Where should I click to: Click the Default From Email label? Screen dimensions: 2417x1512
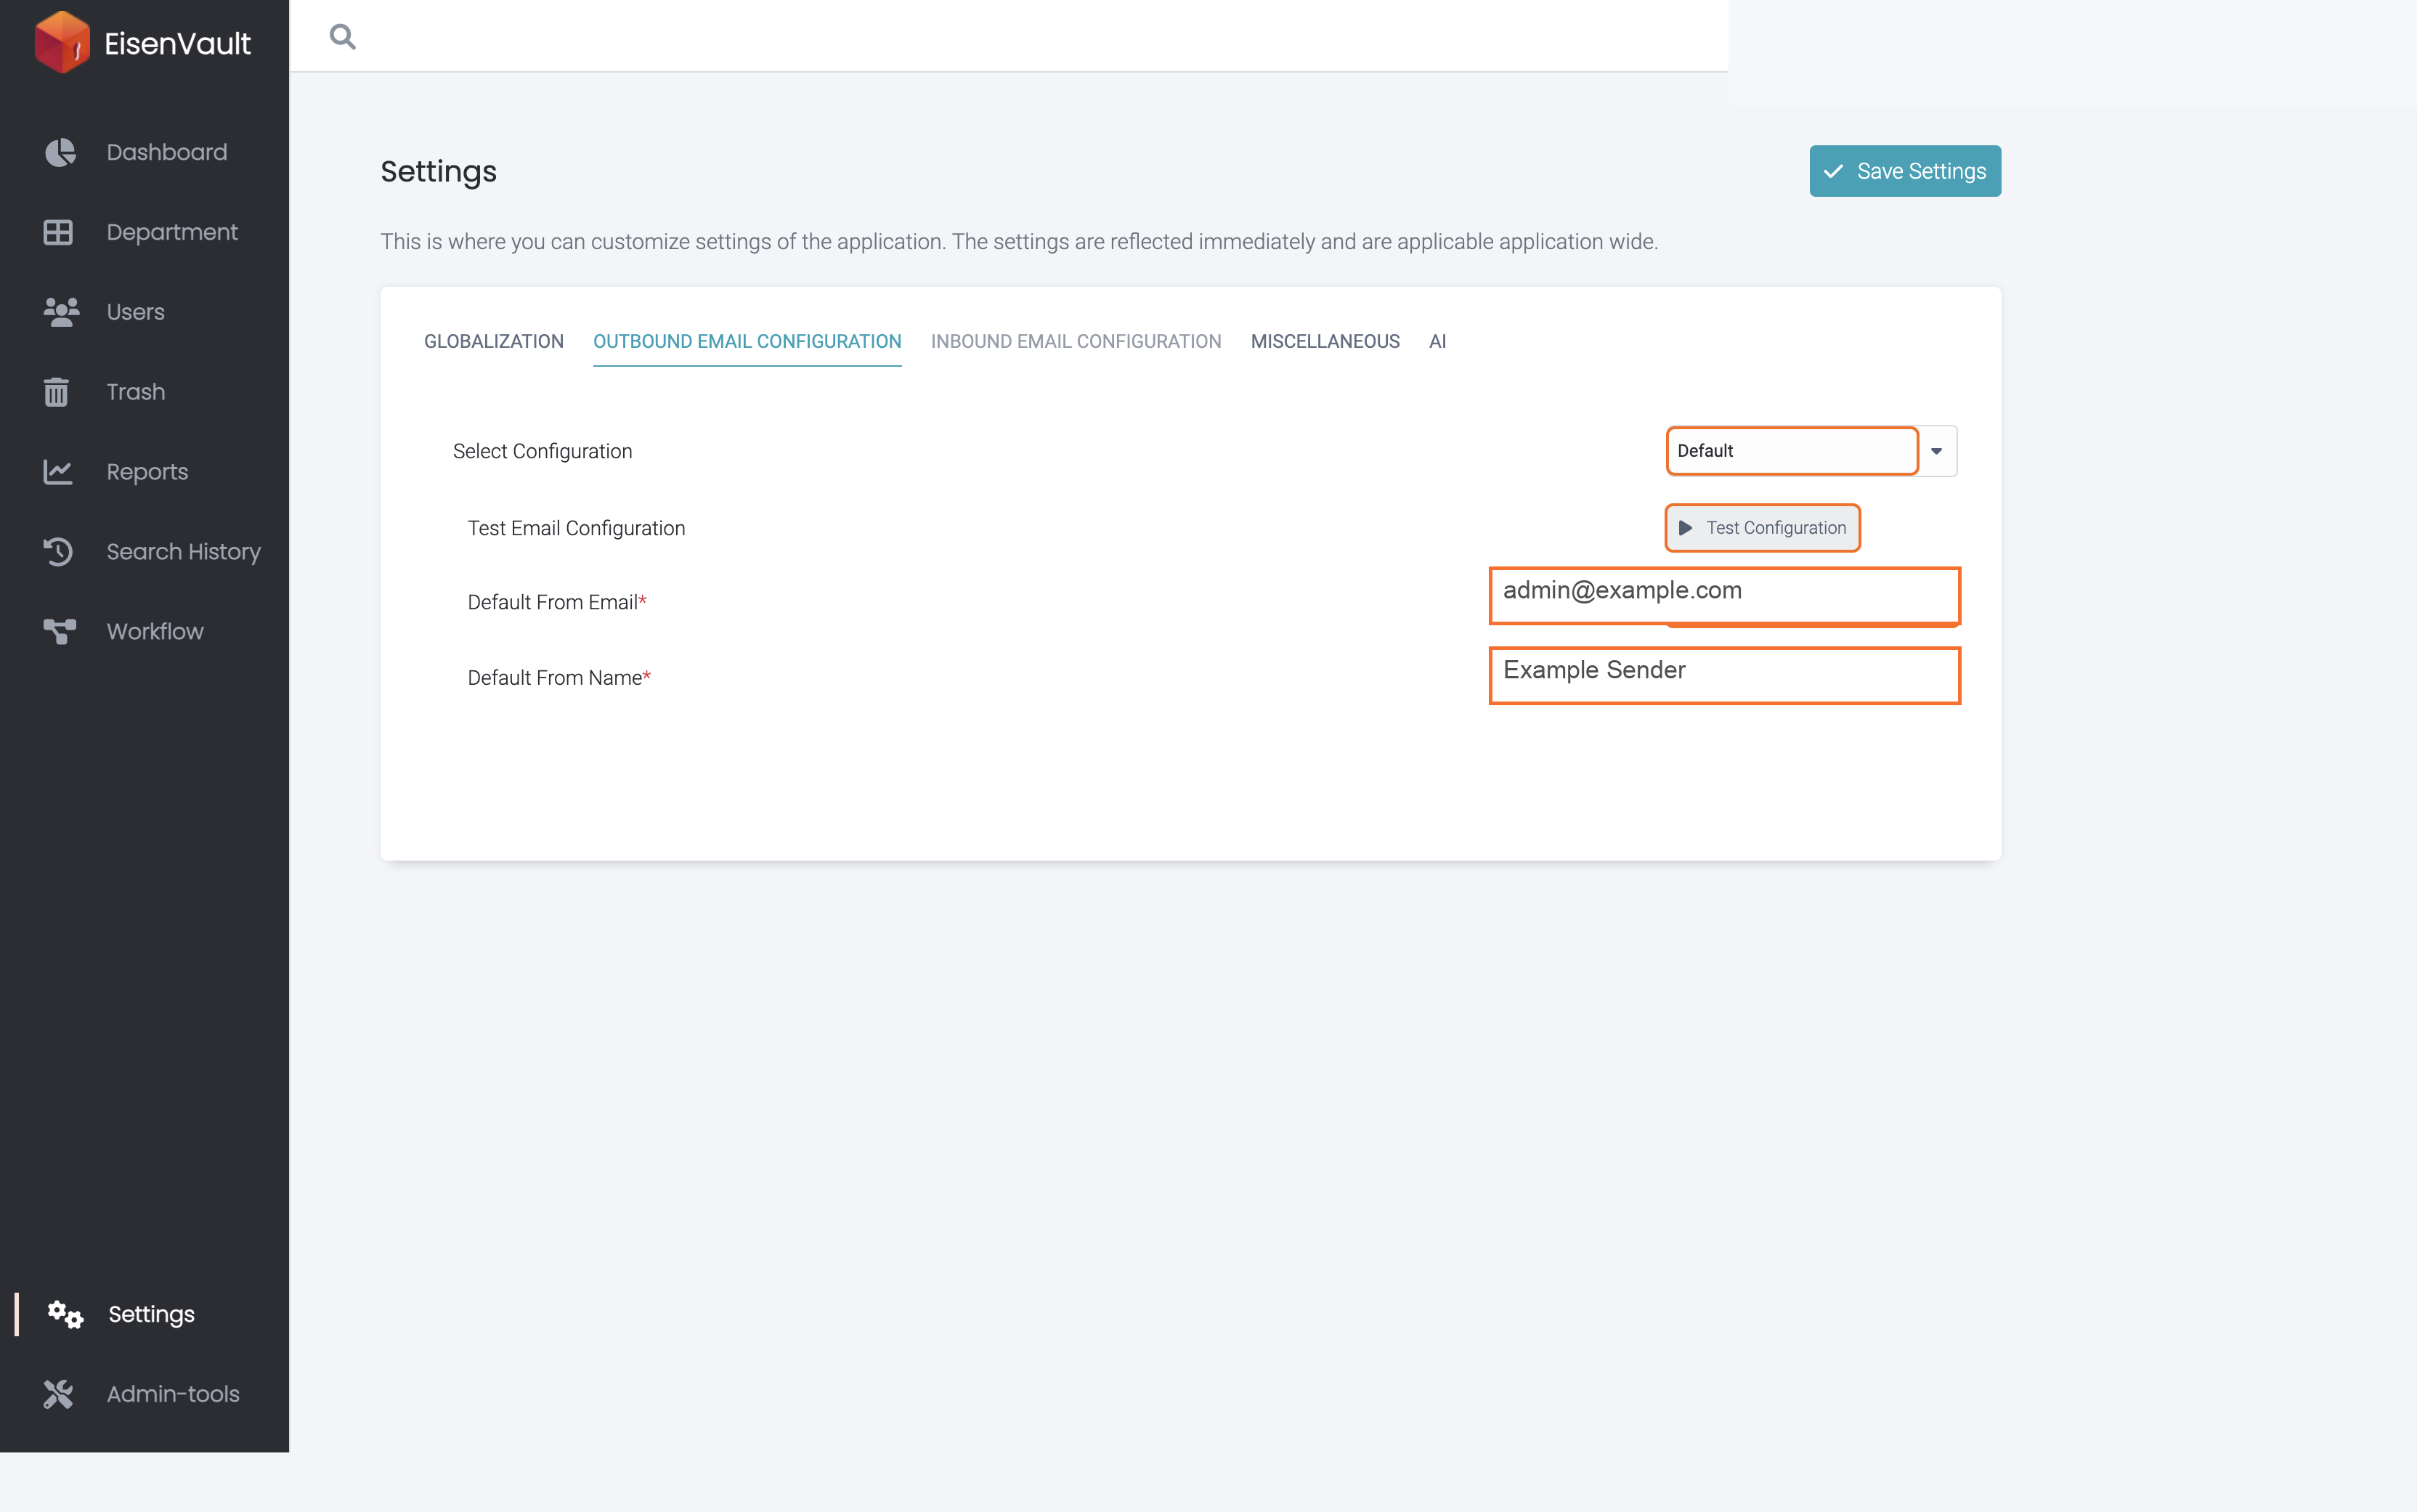pyautogui.click(x=557, y=602)
